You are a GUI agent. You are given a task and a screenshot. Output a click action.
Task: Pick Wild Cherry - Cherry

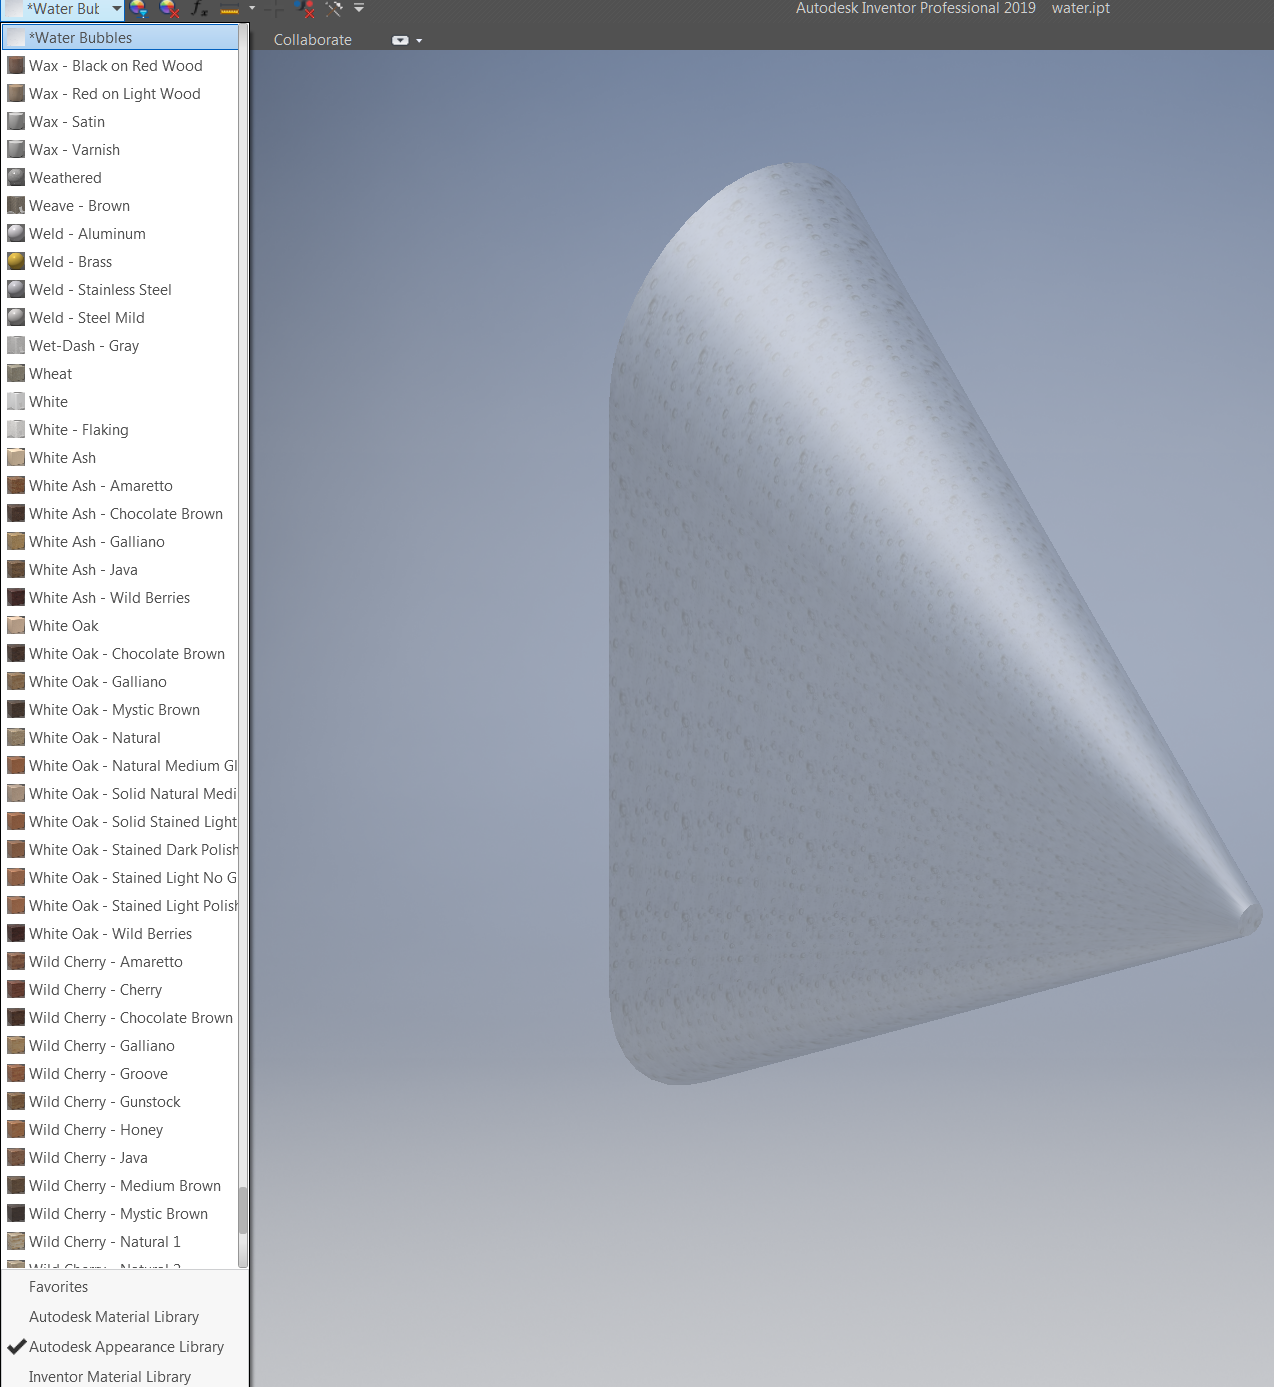(120, 990)
